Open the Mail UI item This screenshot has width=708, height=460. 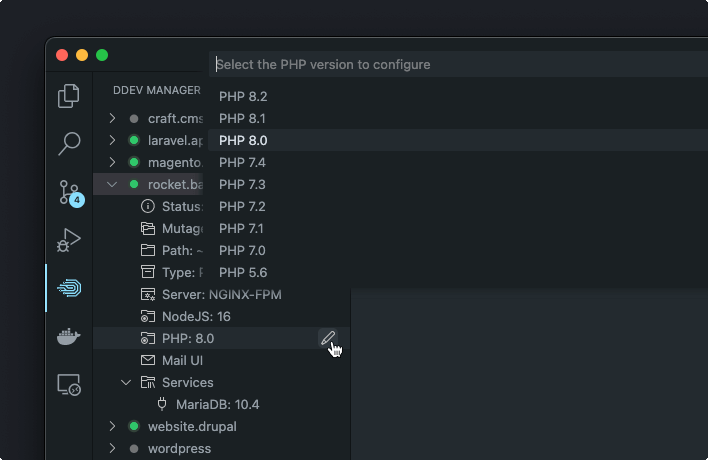[182, 361]
